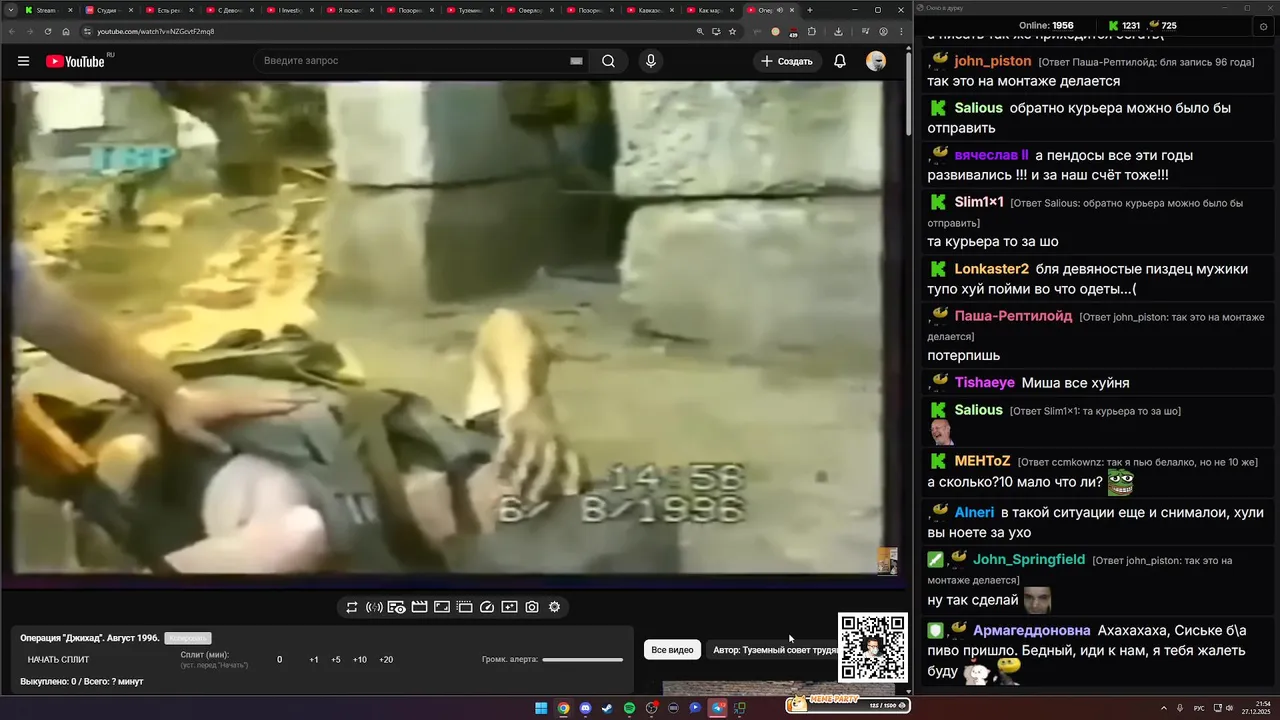Image resolution: width=1280 pixels, height=720 pixels.
Task: Open the browser downloads icon
Action: [838, 31]
